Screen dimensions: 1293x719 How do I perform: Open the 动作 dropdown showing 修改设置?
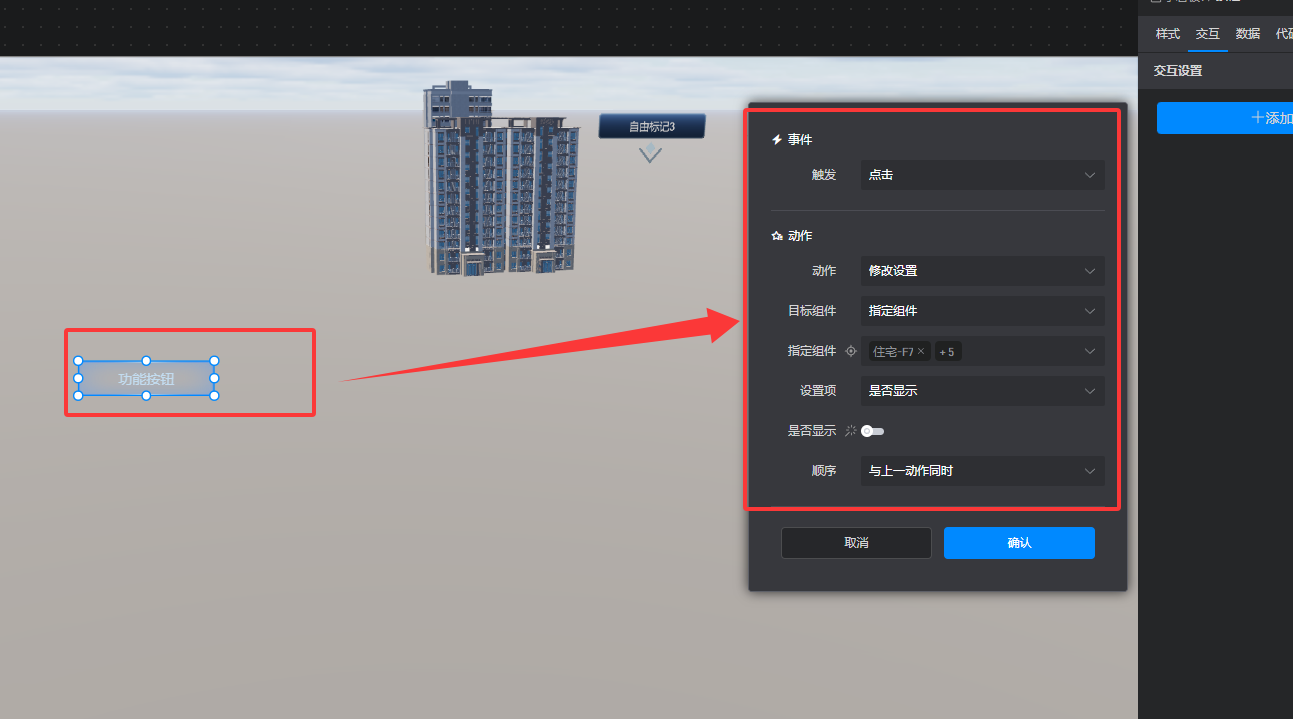[983, 271]
